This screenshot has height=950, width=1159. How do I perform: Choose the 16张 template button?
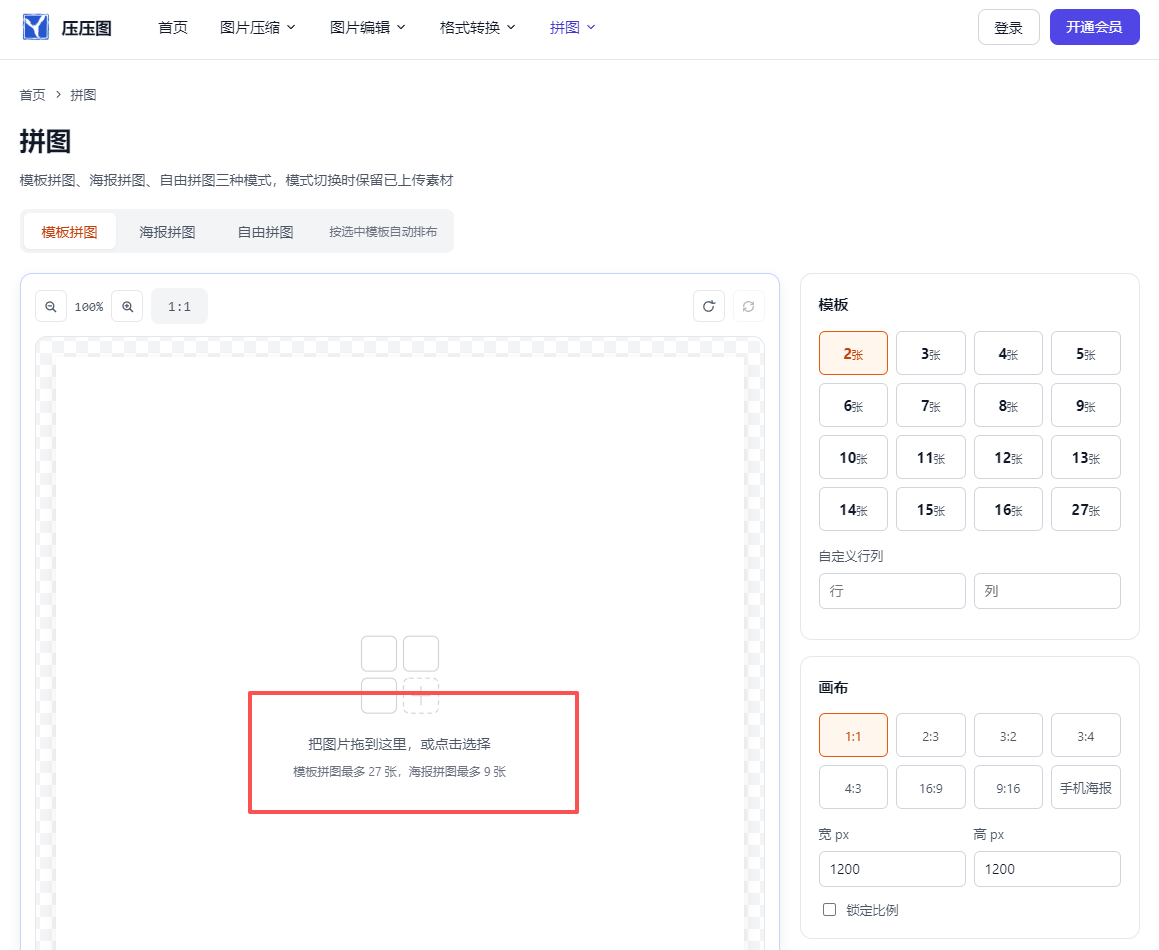[1008, 509]
